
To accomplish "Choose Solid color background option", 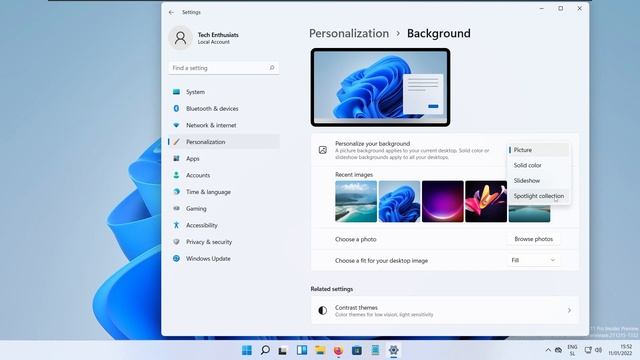I will pyautogui.click(x=538, y=165).
